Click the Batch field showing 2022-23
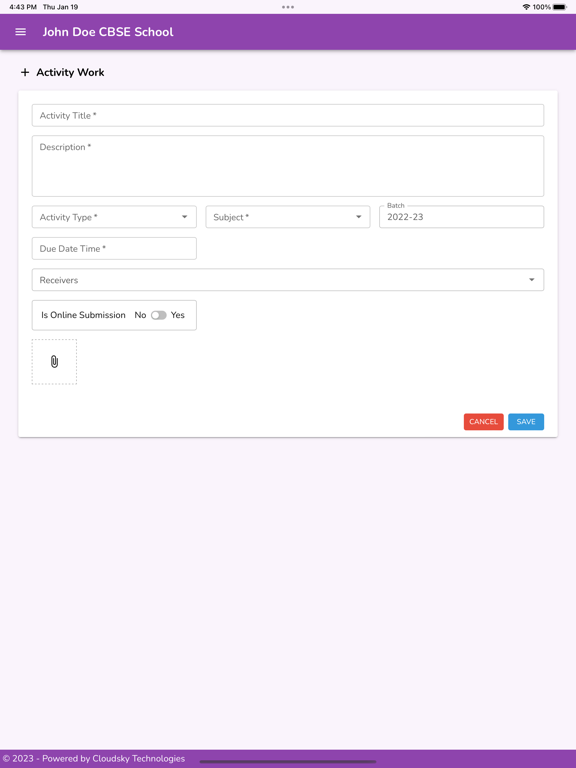Image resolution: width=576 pixels, height=768 pixels. (x=461, y=217)
